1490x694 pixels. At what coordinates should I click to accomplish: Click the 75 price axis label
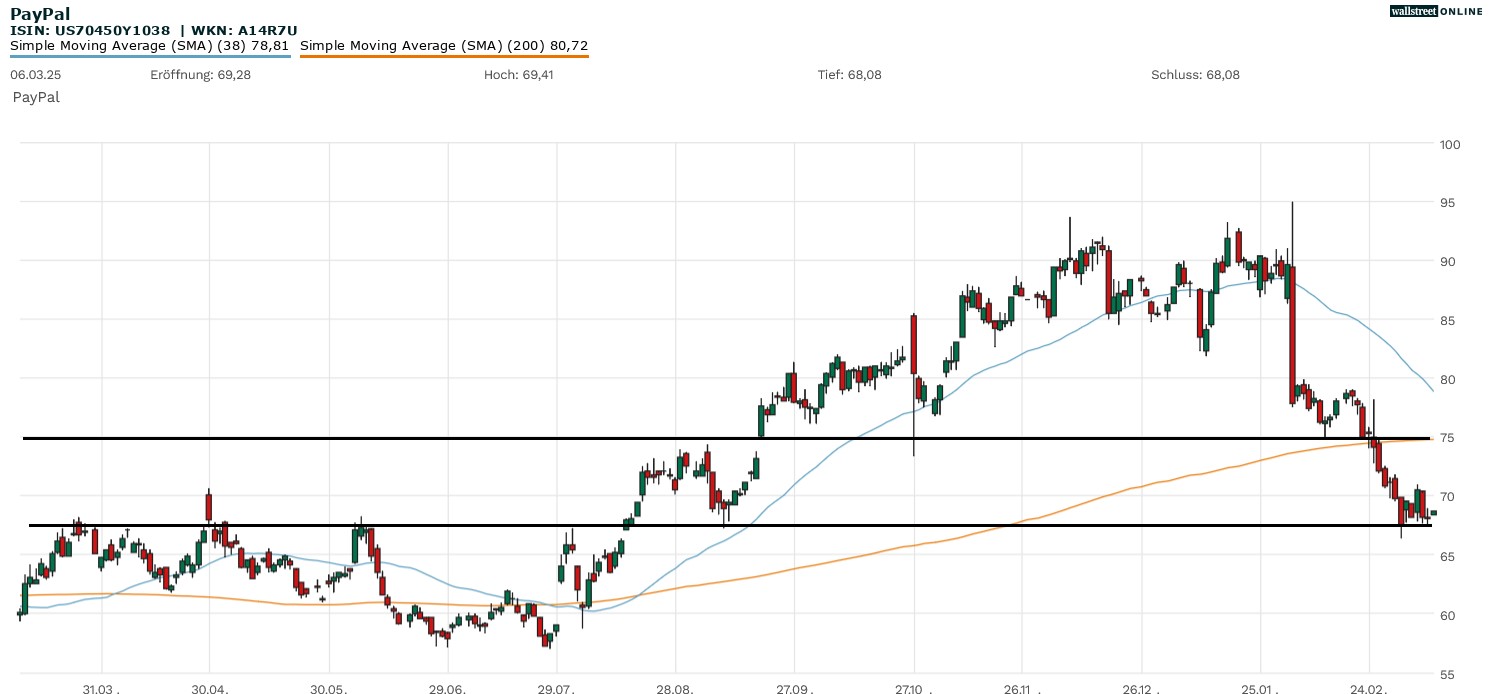click(1447, 438)
